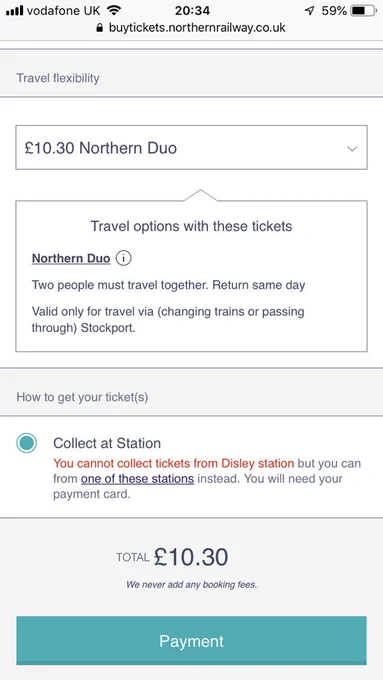Open the one of these stations link
This screenshot has height=680, width=383.
pyautogui.click(x=137, y=479)
